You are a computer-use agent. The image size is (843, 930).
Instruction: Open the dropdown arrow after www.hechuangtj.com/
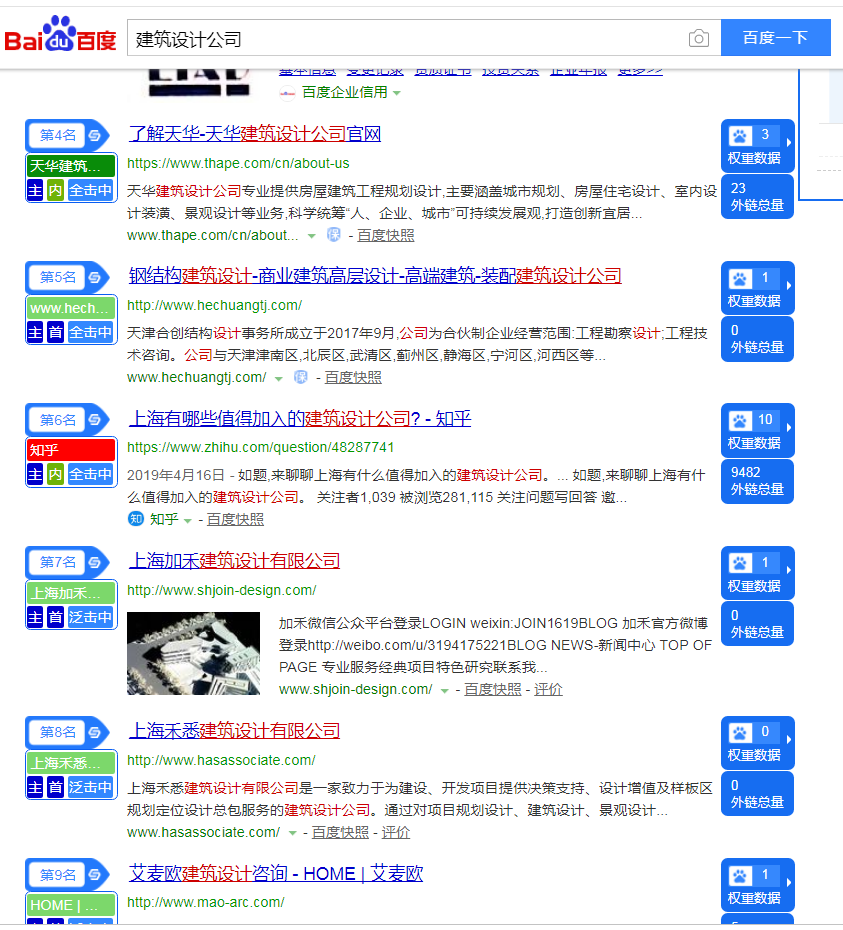(x=278, y=378)
